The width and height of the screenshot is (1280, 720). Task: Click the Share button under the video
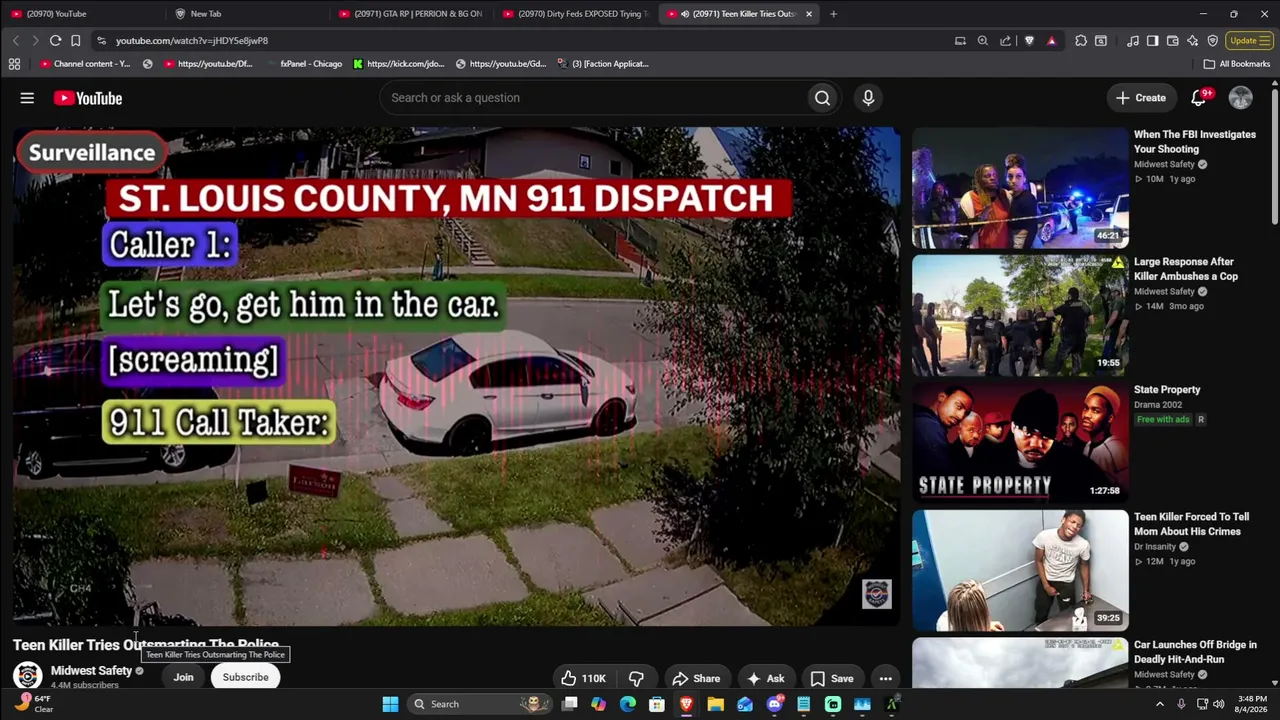696,679
